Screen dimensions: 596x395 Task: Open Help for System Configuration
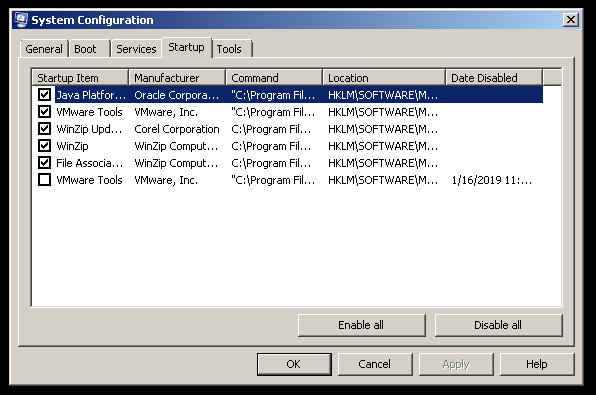point(537,364)
